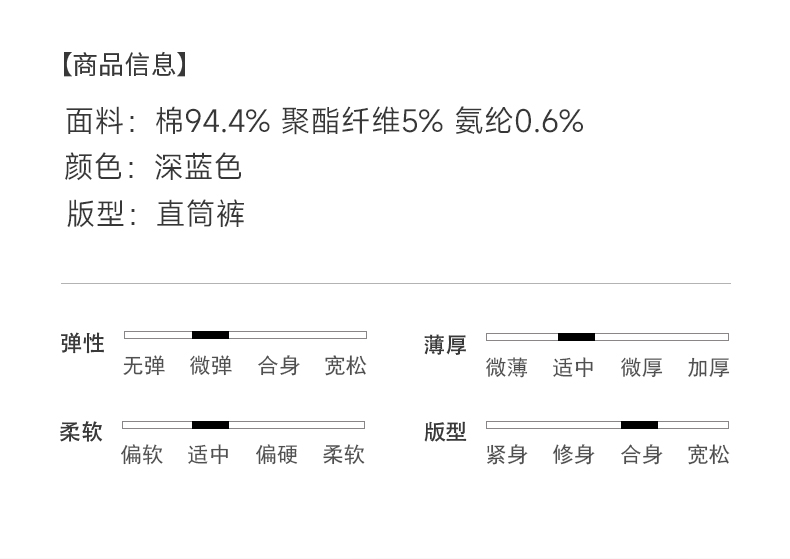
Task: Select the 偏硬 softness option
Action: tap(277, 455)
